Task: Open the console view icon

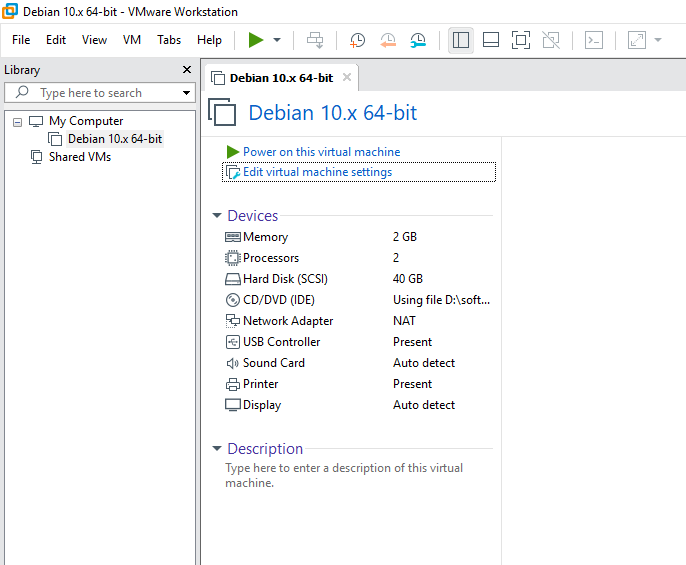Action: coord(594,40)
